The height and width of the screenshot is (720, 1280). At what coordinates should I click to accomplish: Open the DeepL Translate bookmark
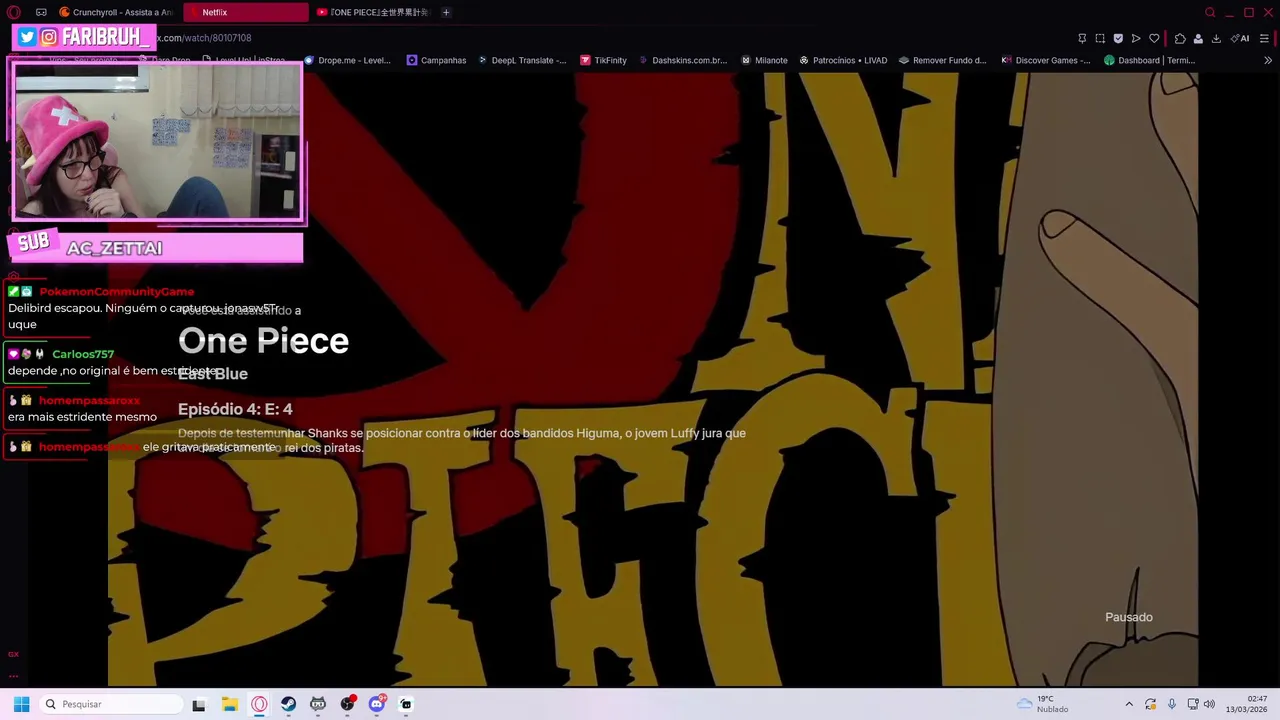pos(522,60)
